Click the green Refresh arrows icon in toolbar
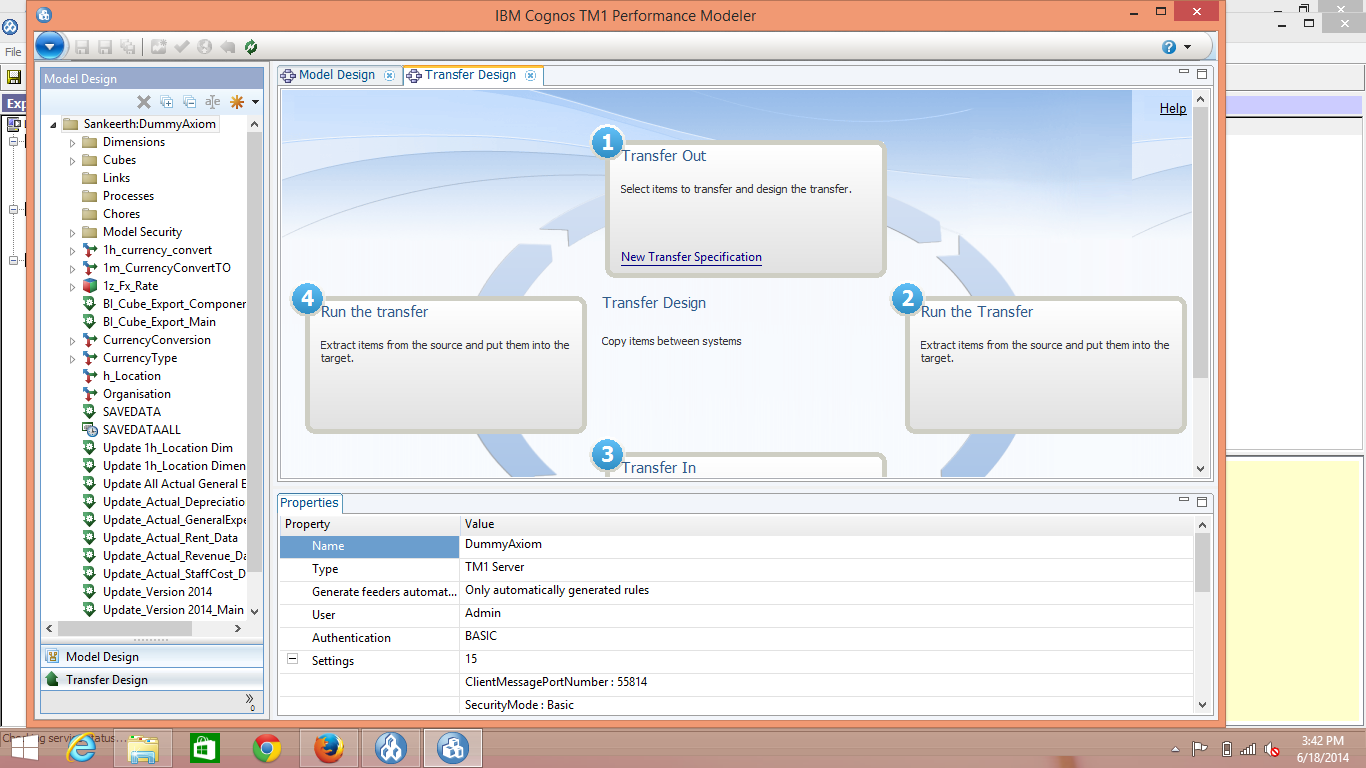1366x768 pixels. 251,47
